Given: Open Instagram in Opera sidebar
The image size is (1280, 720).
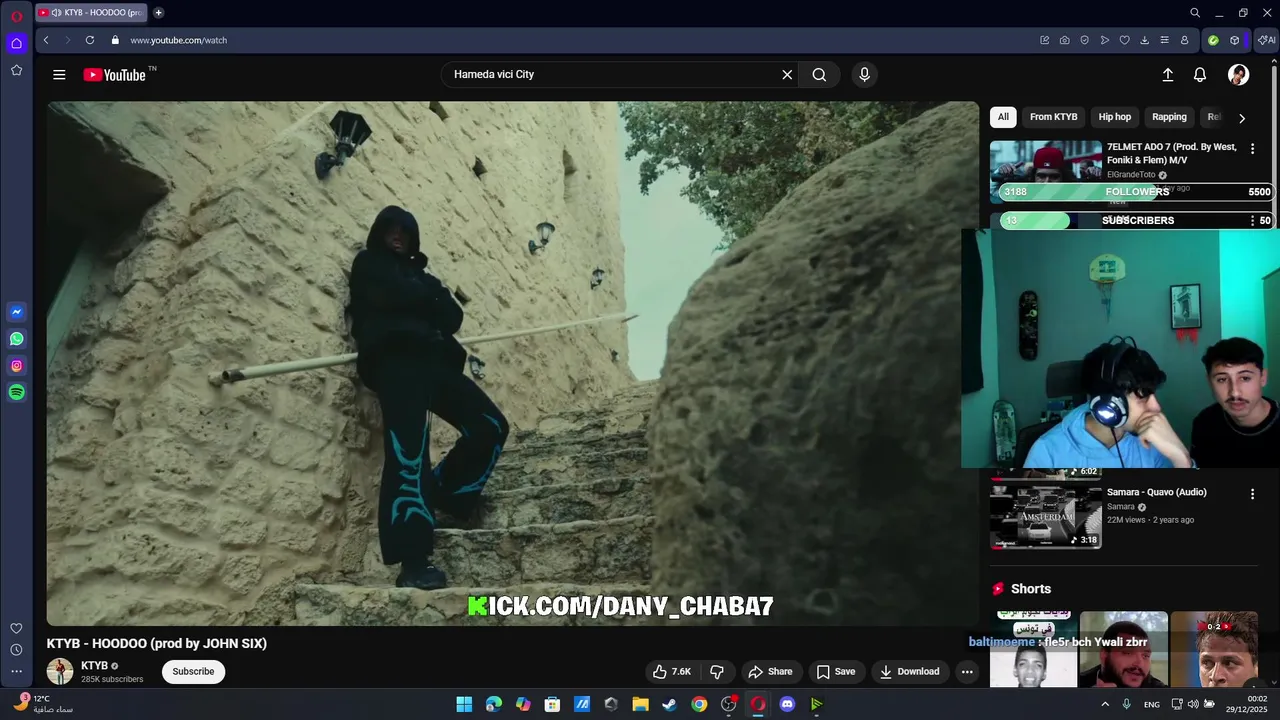Looking at the screenshot, I should coord(16,366).
